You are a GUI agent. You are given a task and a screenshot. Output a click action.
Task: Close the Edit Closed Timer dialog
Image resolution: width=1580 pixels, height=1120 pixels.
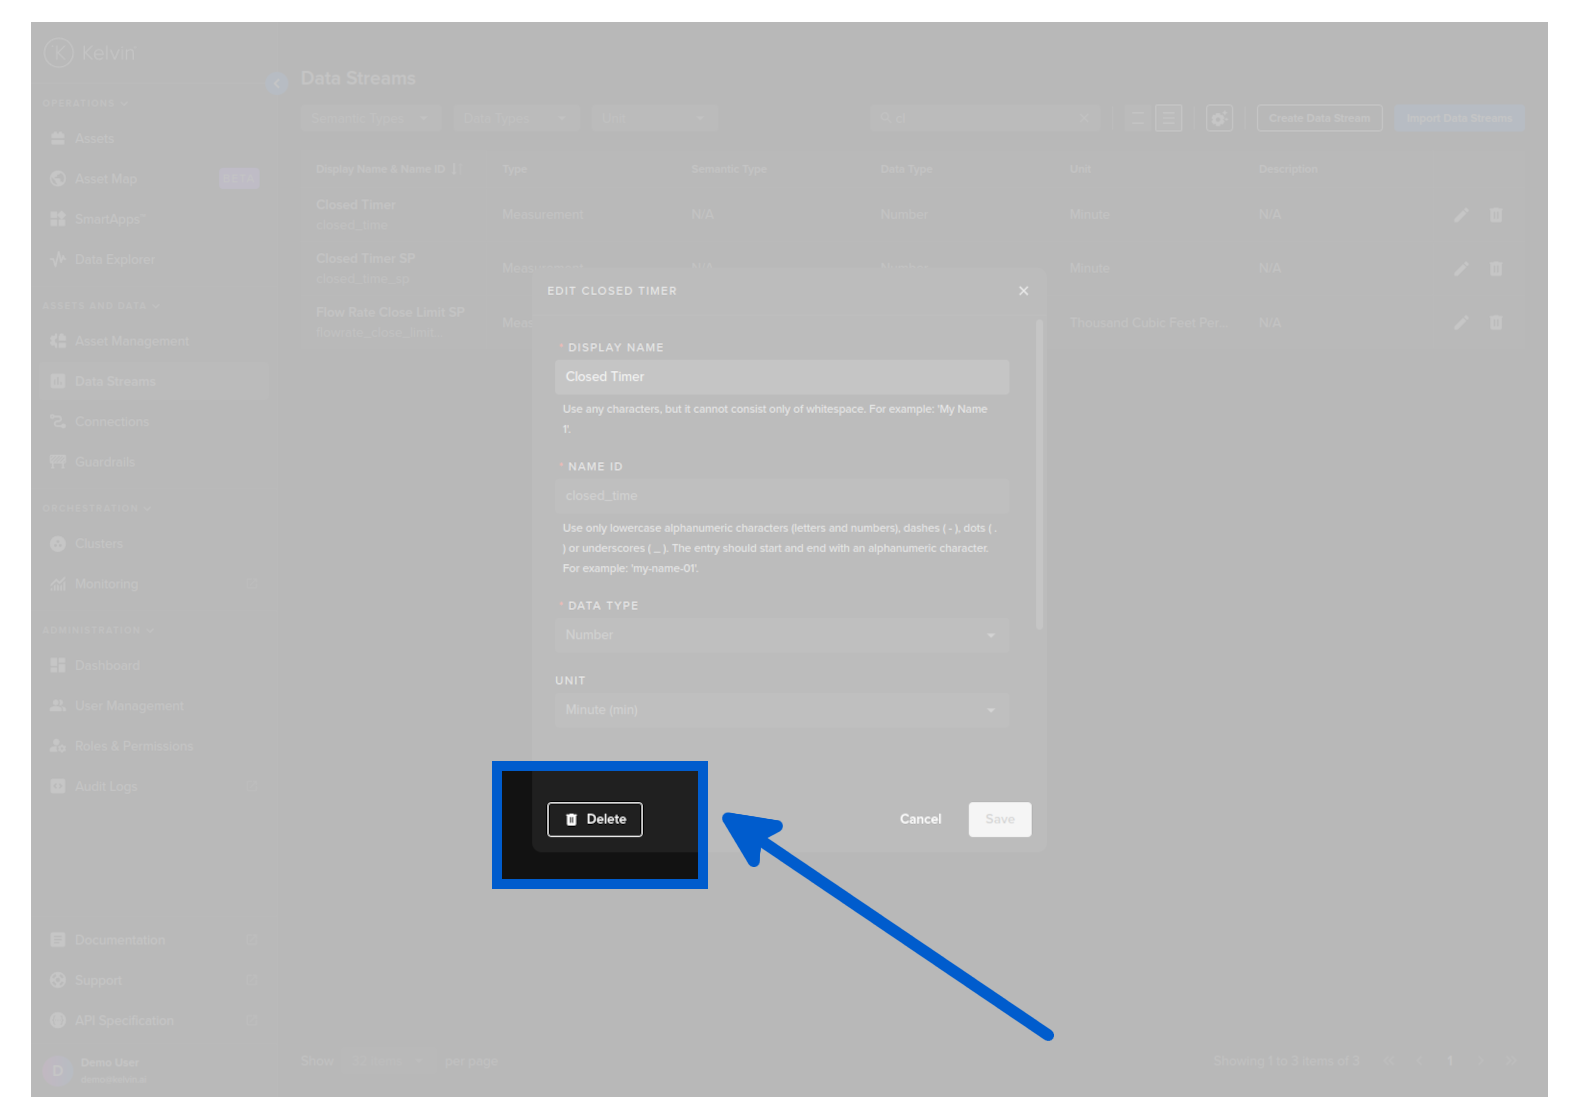pyautogui.click(x=1023, y=291)
